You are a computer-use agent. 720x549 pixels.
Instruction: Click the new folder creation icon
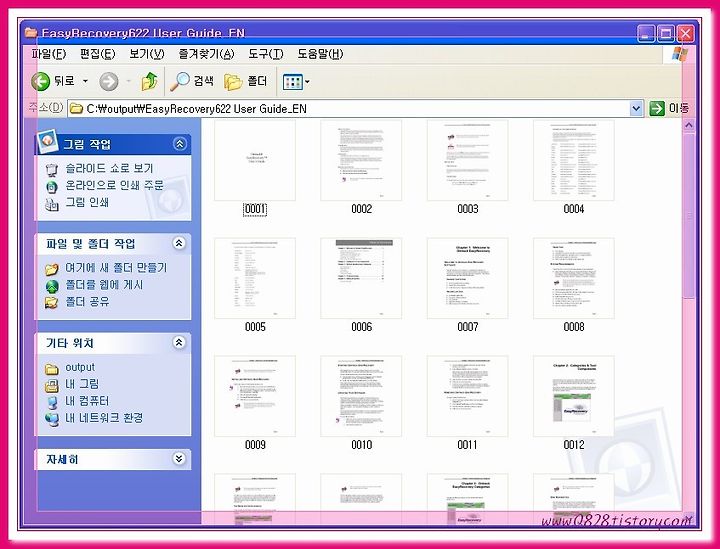52,269
